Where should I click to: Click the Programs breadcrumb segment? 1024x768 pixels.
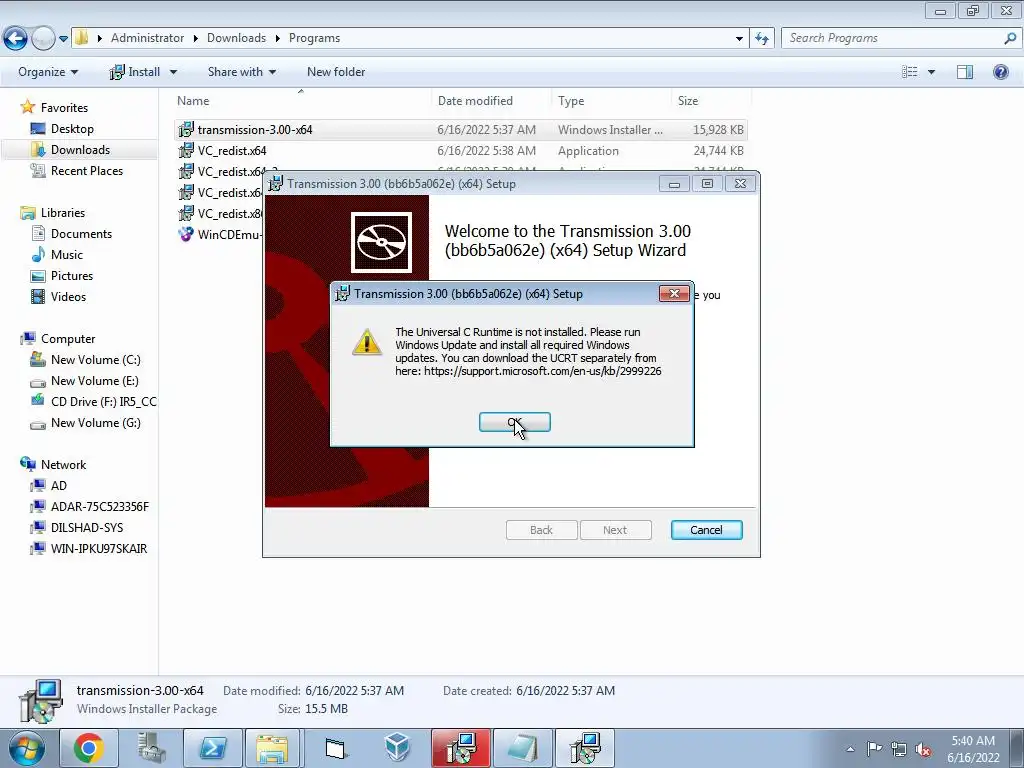(314, 38)
